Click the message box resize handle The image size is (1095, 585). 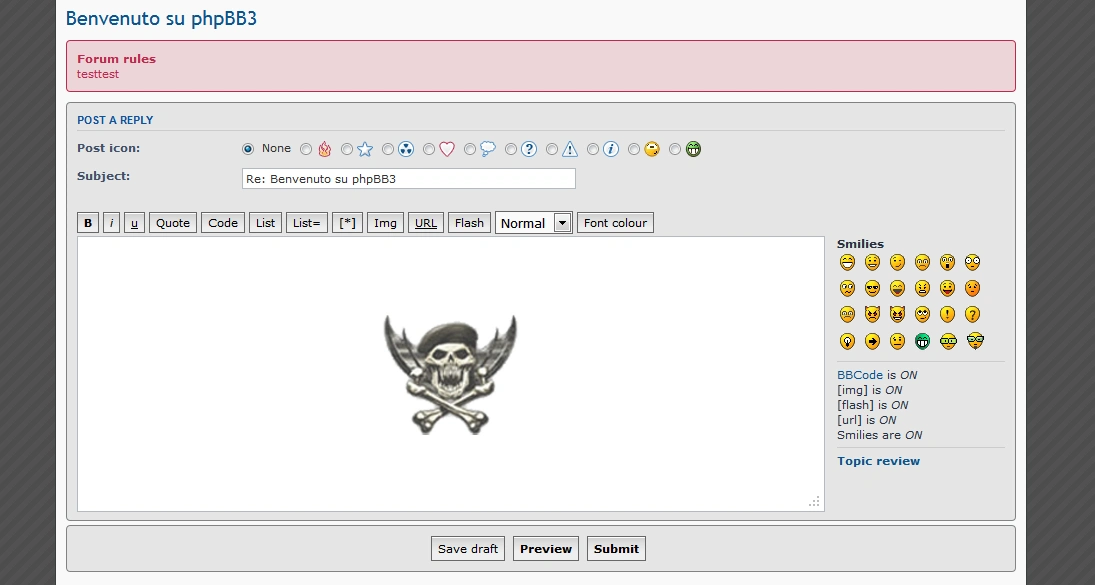coord(814,501)
